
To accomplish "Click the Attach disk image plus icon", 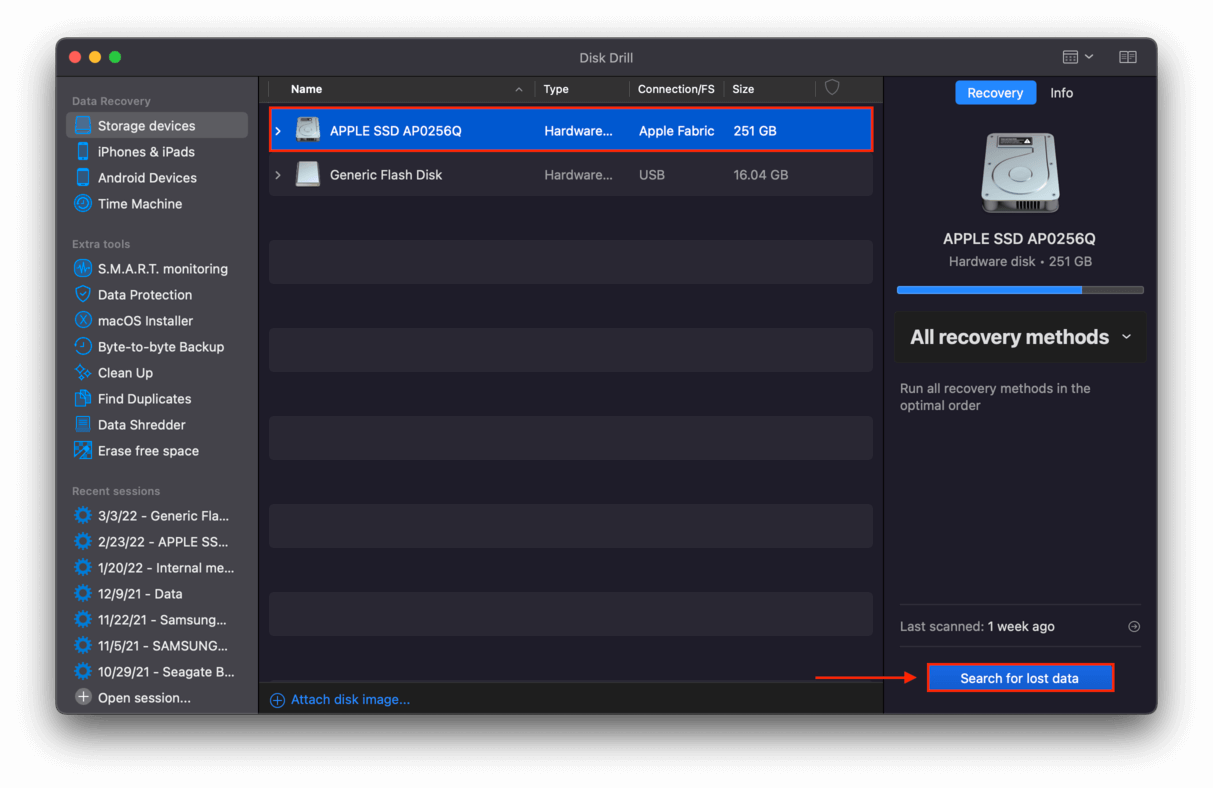I will coord(278,700).
